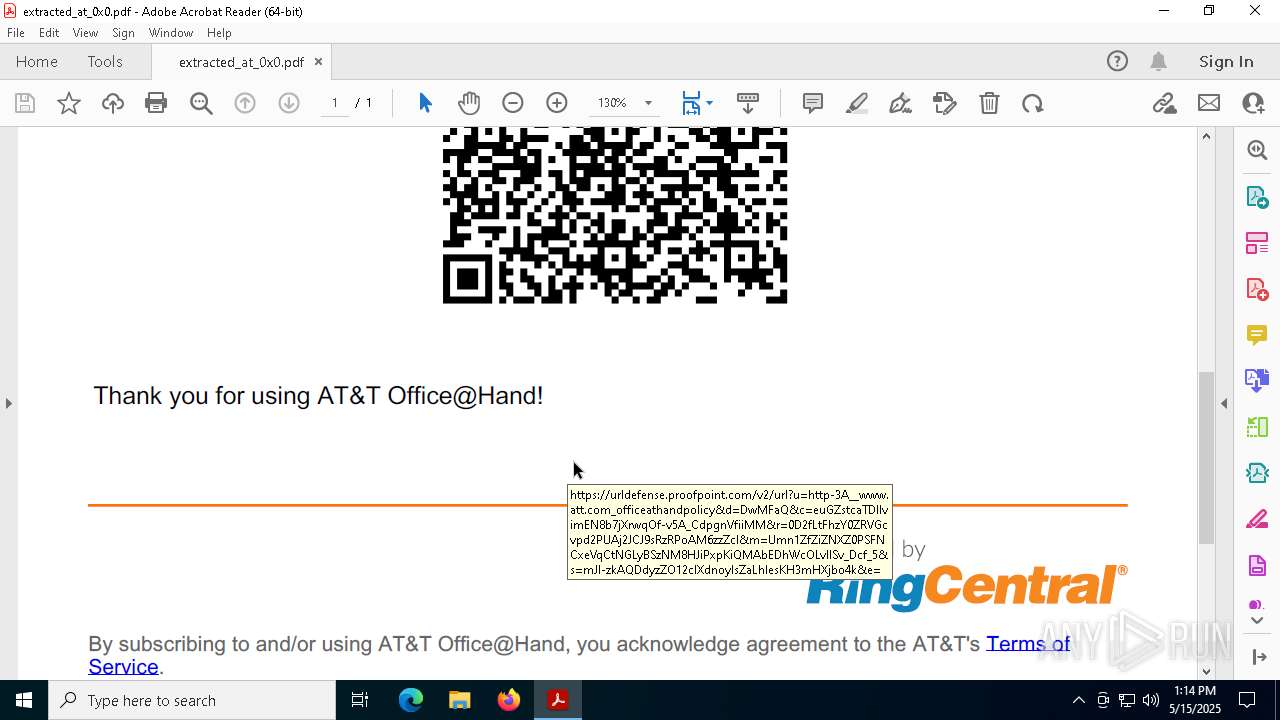Image resolution: width=1280 pixels, height=720 pixels.
Task: Print the document
Action: coord(156,103)
